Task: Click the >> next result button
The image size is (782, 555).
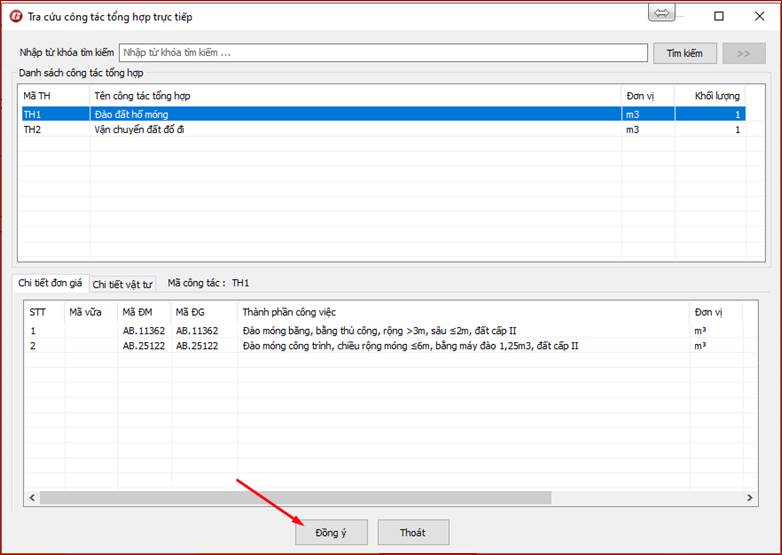Action: [744, 53]
